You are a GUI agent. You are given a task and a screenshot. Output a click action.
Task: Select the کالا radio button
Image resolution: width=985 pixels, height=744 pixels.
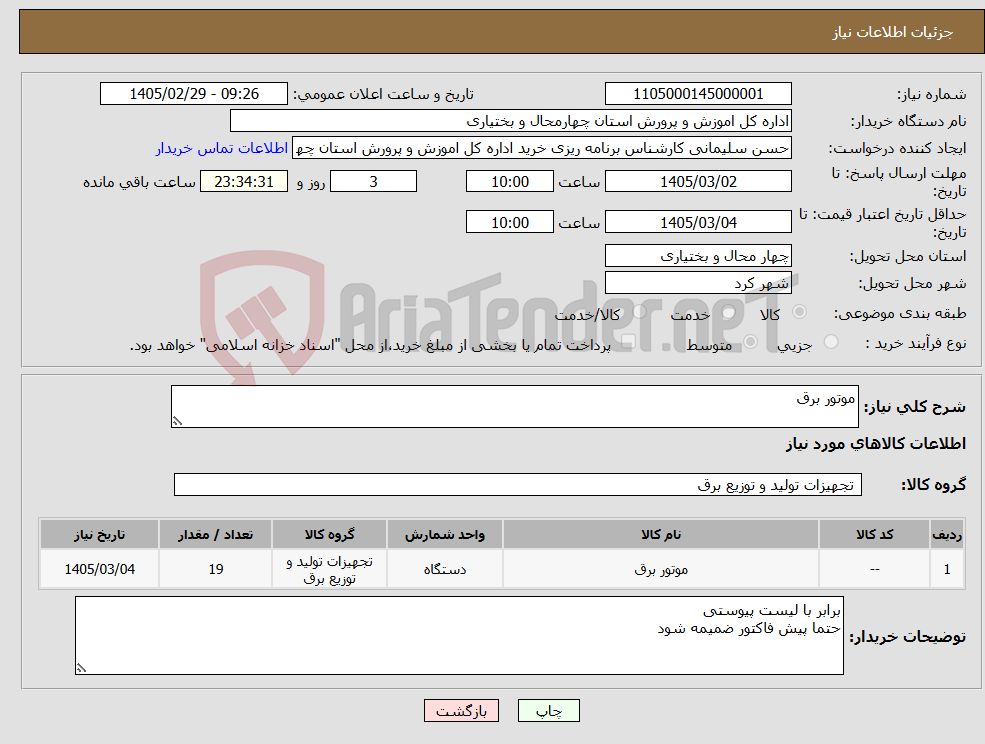(x=800, y=312)
